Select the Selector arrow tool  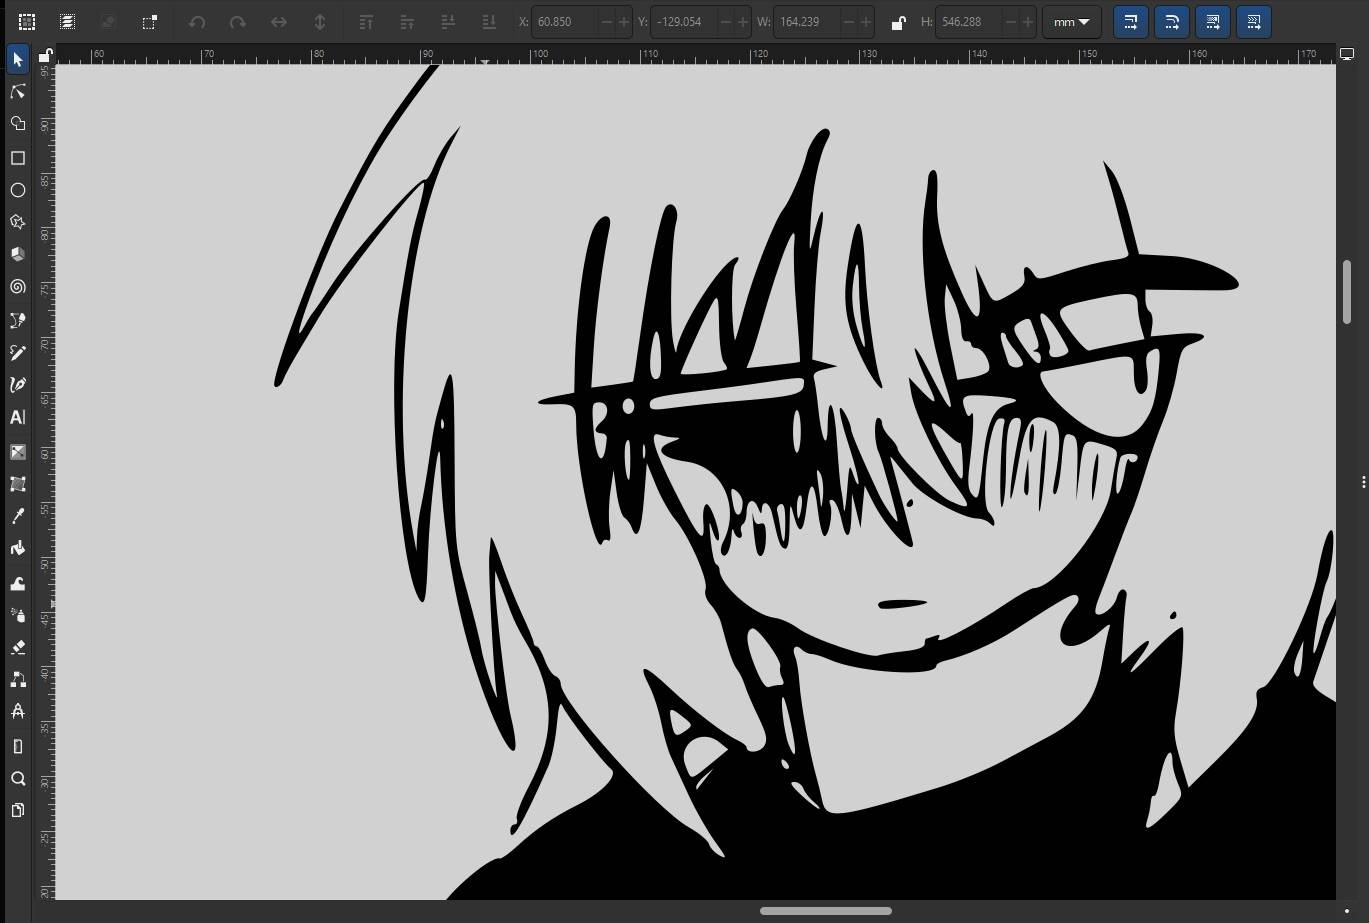pos(18,60)
